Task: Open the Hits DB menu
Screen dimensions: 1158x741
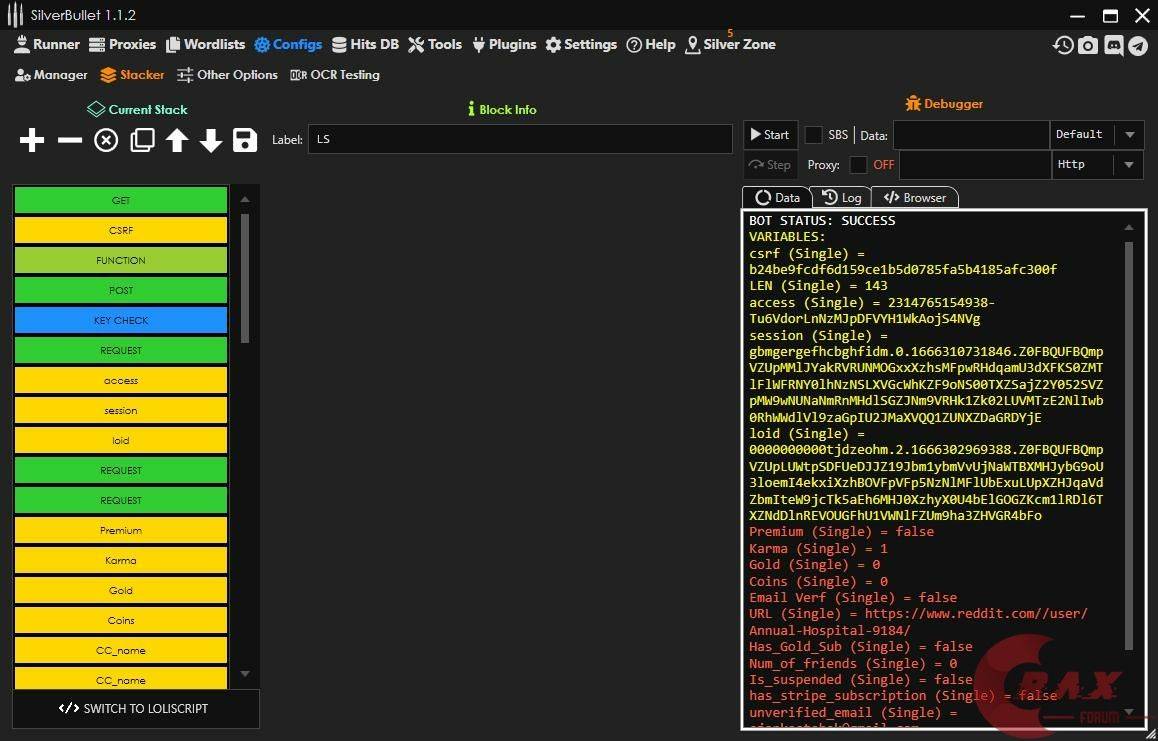Action: tap(365, 44)
